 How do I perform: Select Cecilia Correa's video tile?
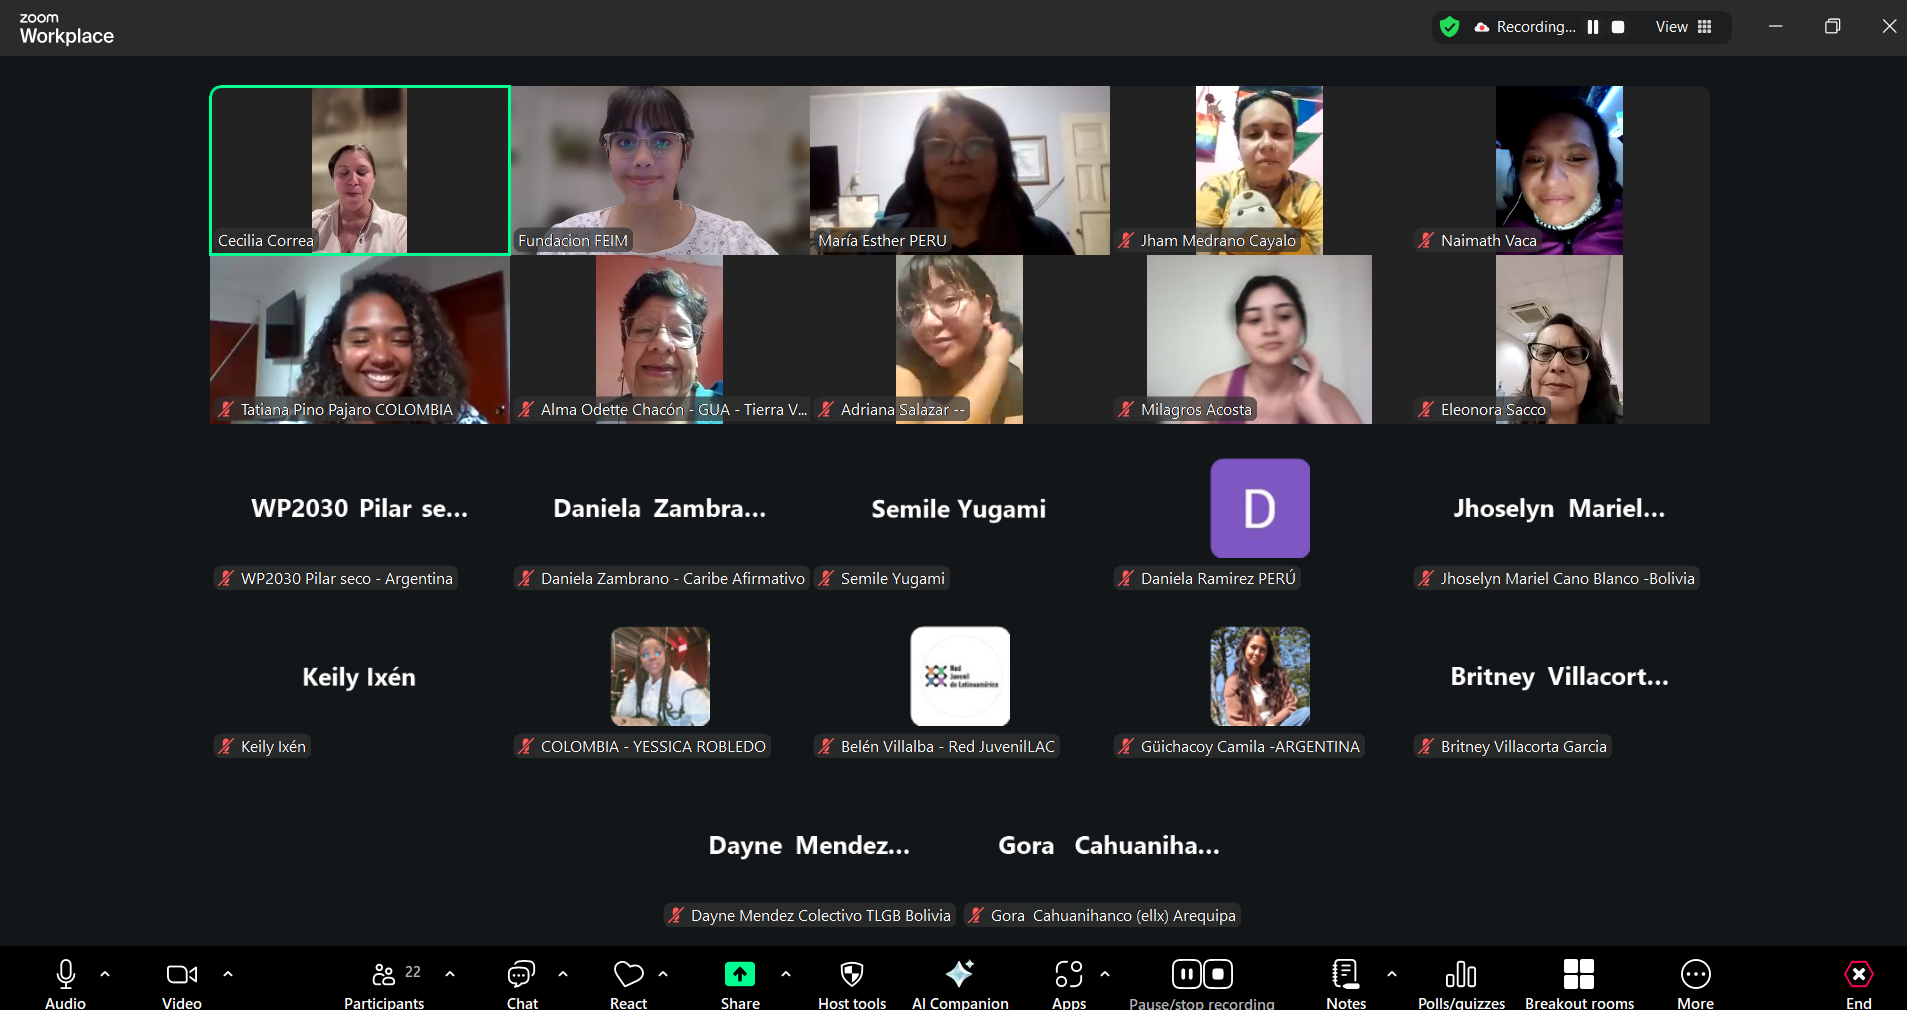click(359, 170)
